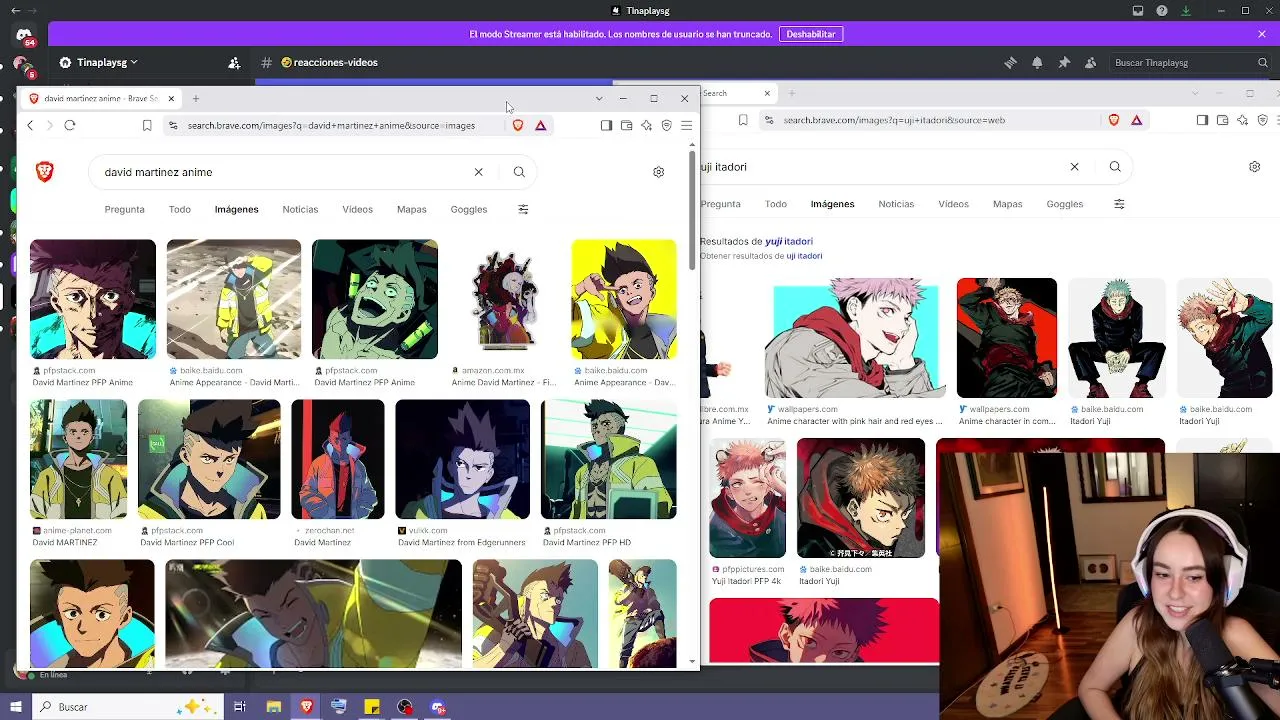1280x720 pixels.
Task: Reload the david martinez anime page
Action: (70, 125)
